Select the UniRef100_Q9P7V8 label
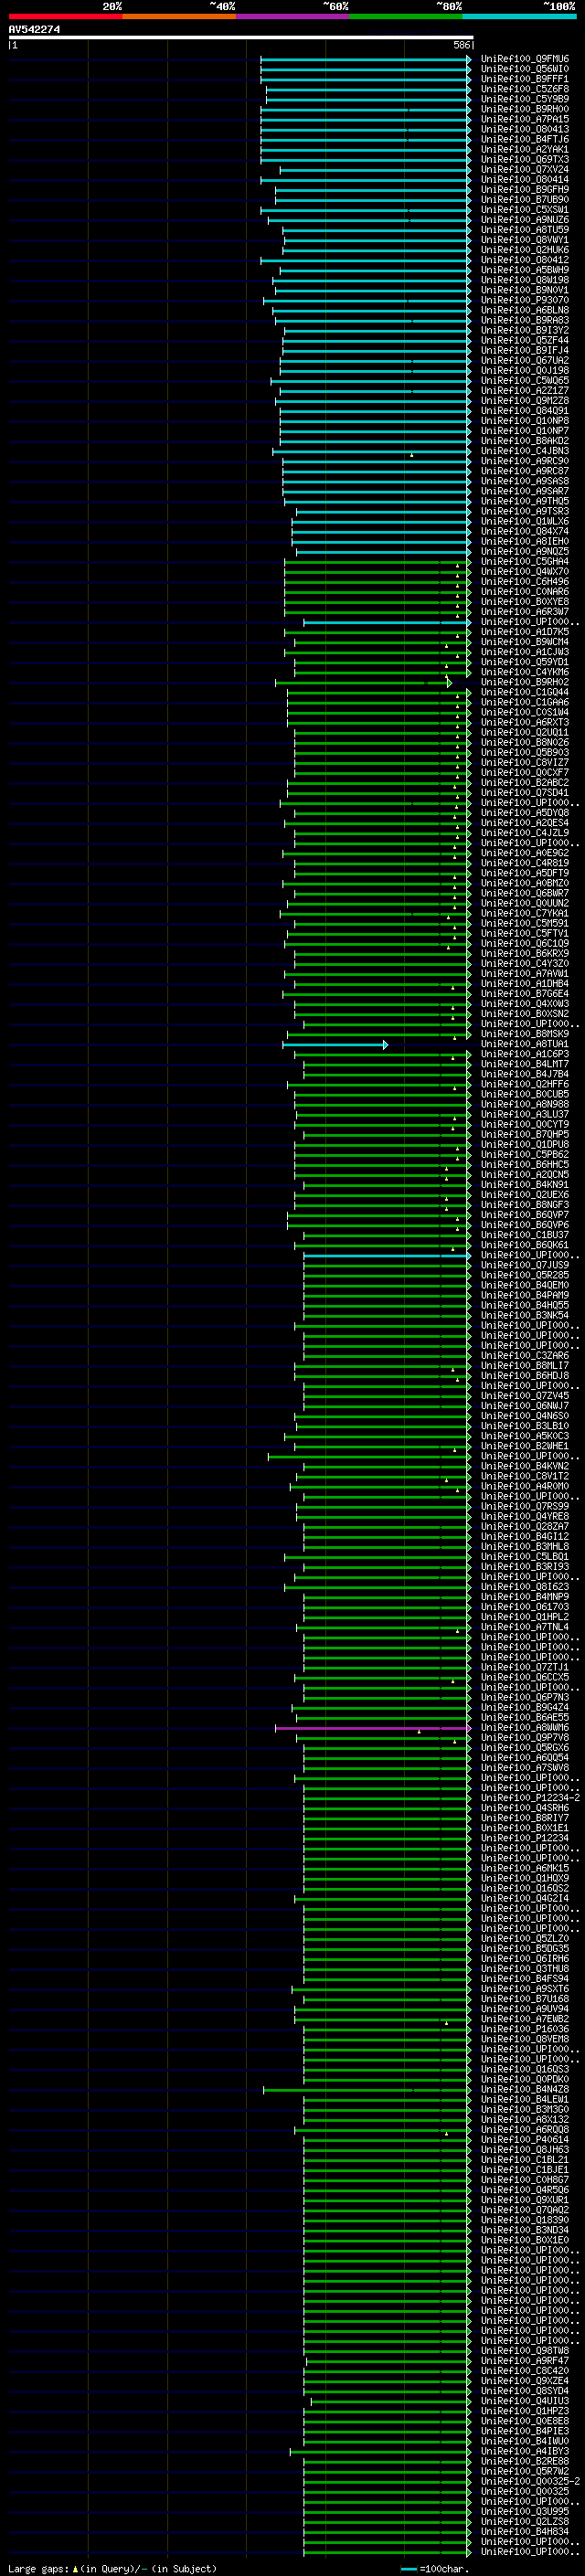585x2576 pixels. [x=525, y=1737]
